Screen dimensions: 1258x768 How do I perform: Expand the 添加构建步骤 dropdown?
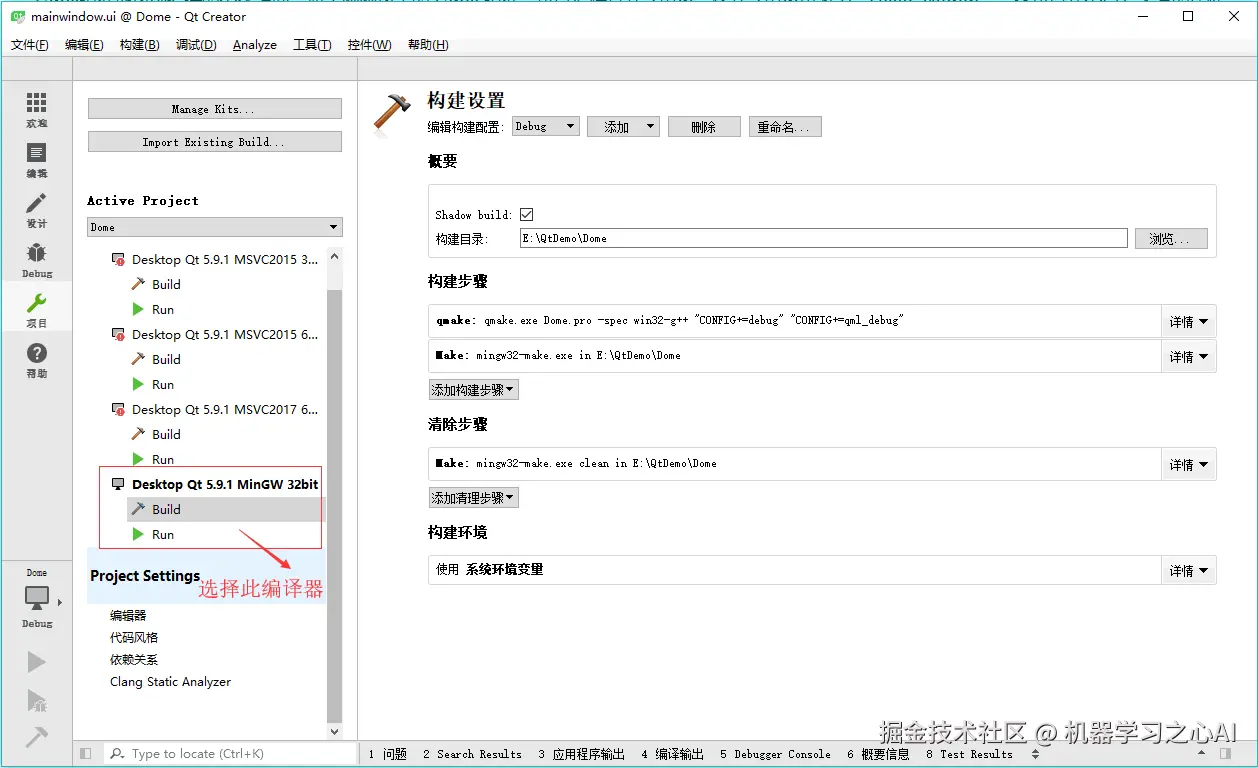(x=472, y=389)
